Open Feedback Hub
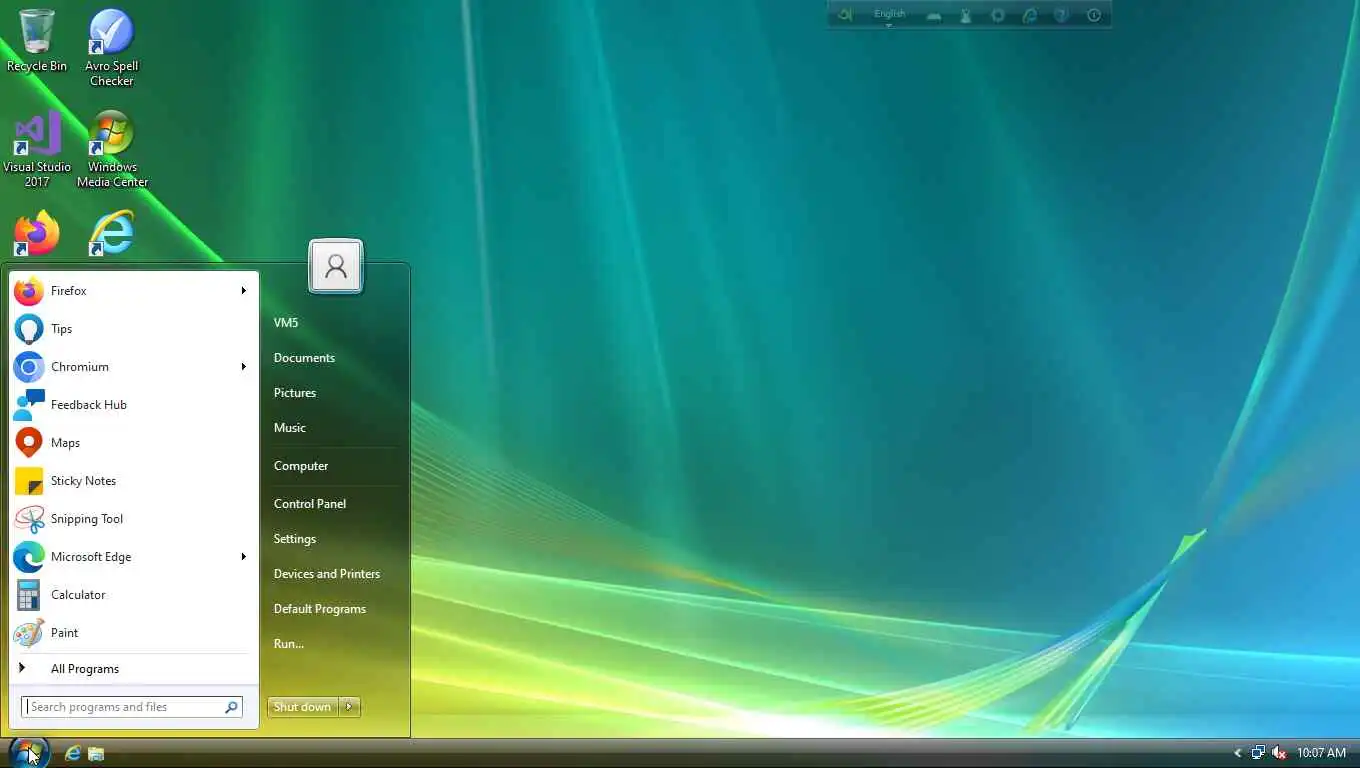 click(133, 405)
